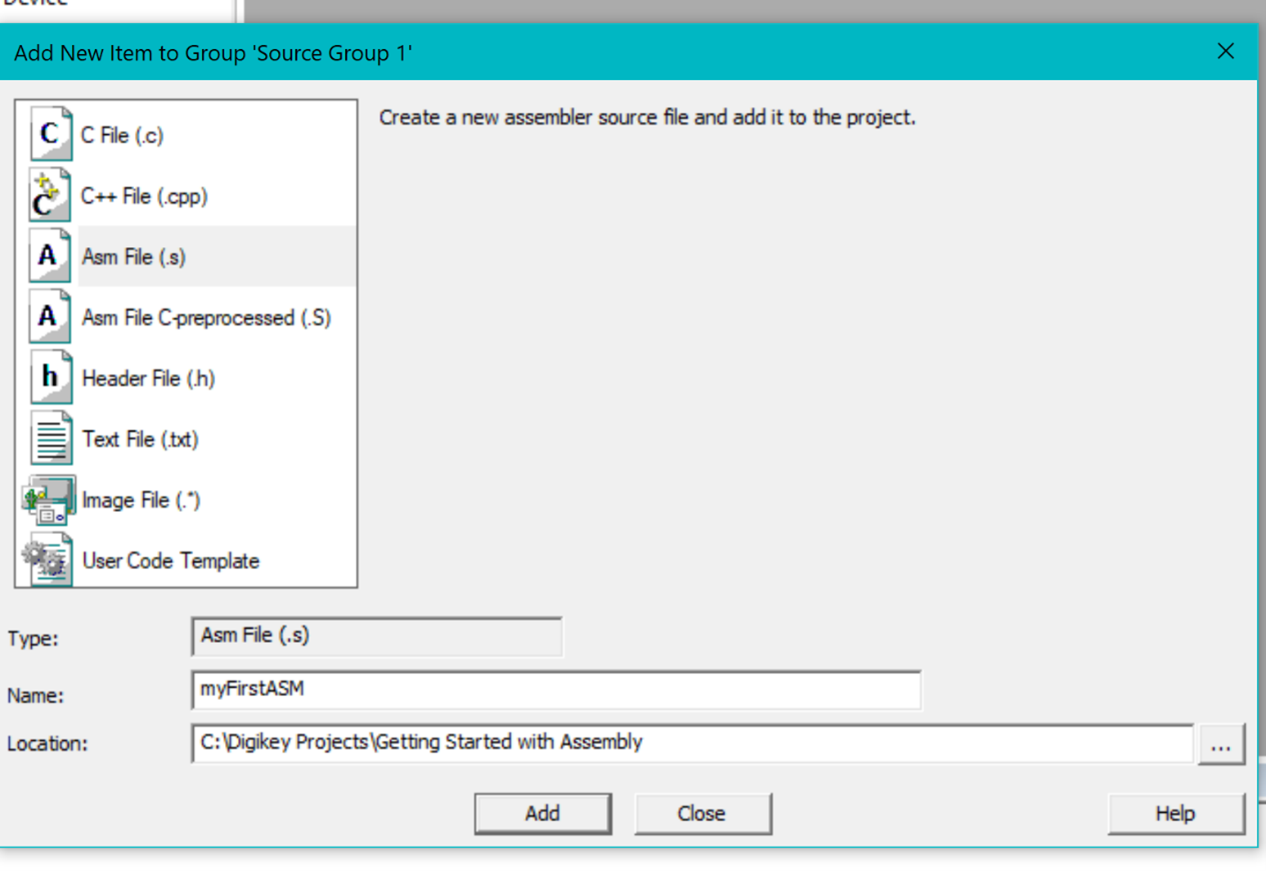Select the Asm File (.s) icon
The width and height of the screenshot is (1266, 871).
click(x=48, y=256)
